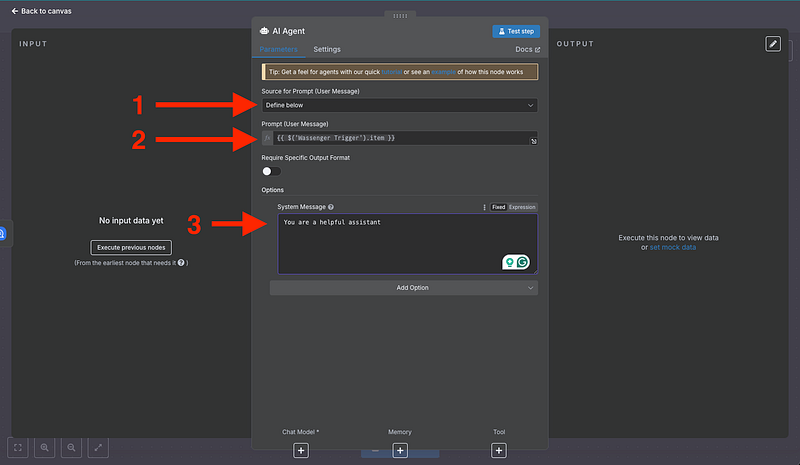
Task: Click the edit pencil icon in Output panel
Action: click(x=773, y=44)
